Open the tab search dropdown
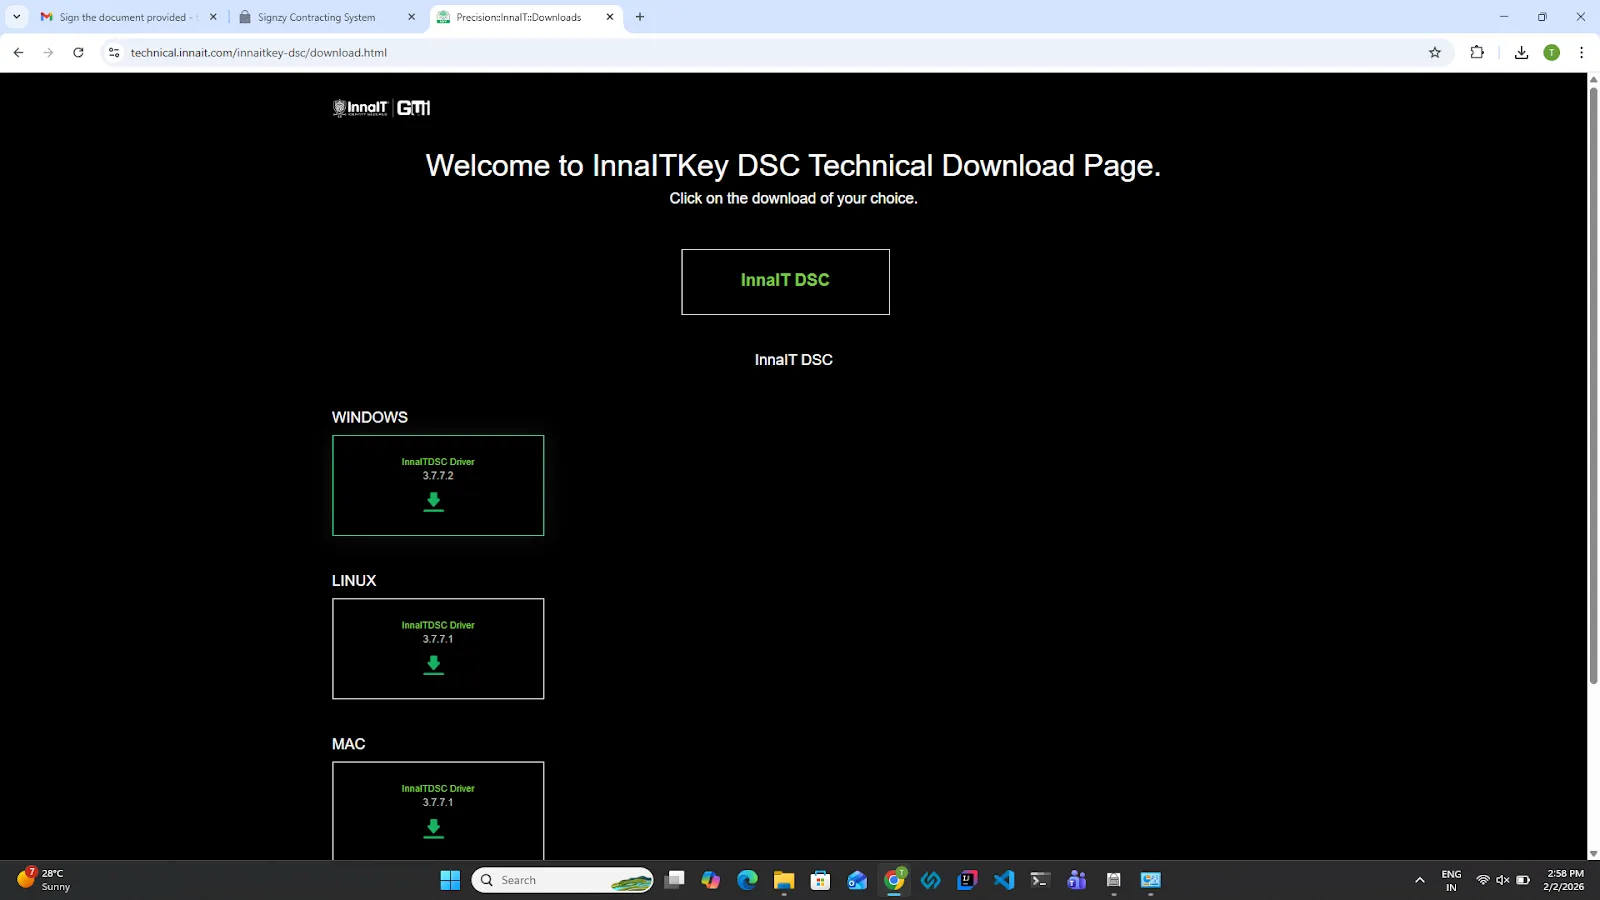 [x=16, y=17]
